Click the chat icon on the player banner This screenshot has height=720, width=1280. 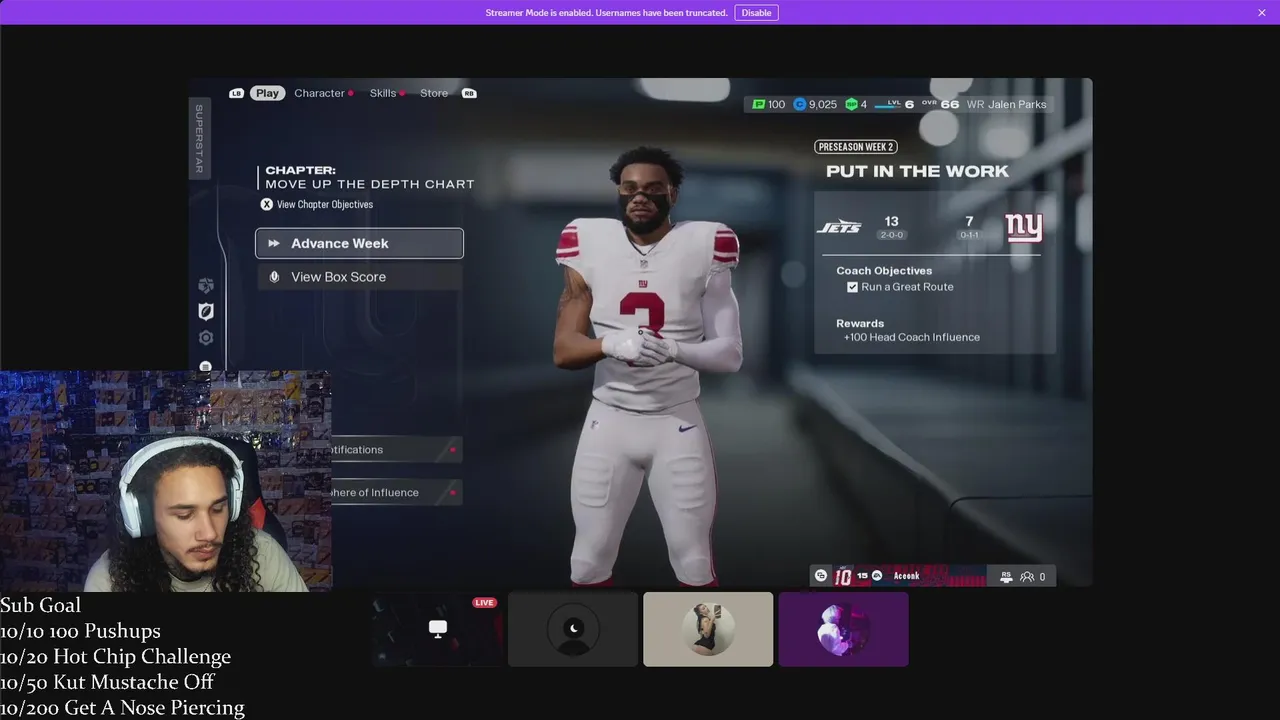tap(821, 576)
